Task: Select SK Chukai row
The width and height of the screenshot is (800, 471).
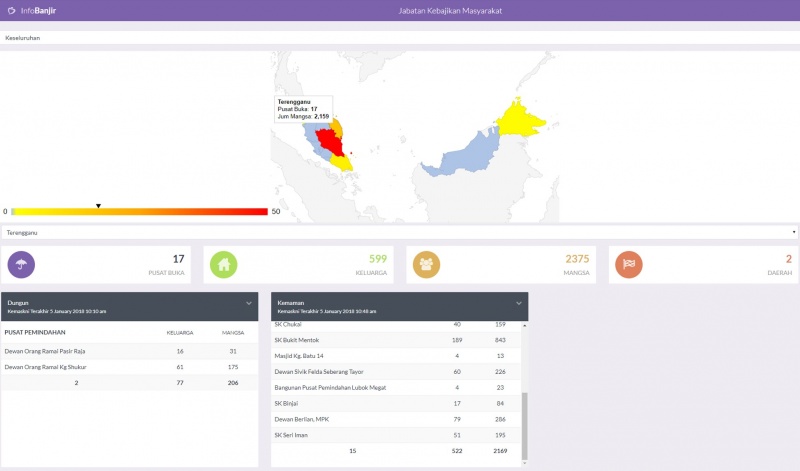Action: 396,325
